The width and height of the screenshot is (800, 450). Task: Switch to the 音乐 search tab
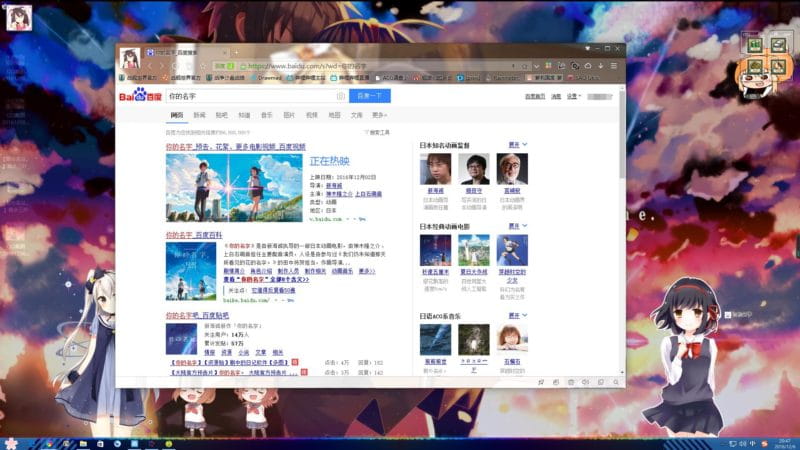266,115
